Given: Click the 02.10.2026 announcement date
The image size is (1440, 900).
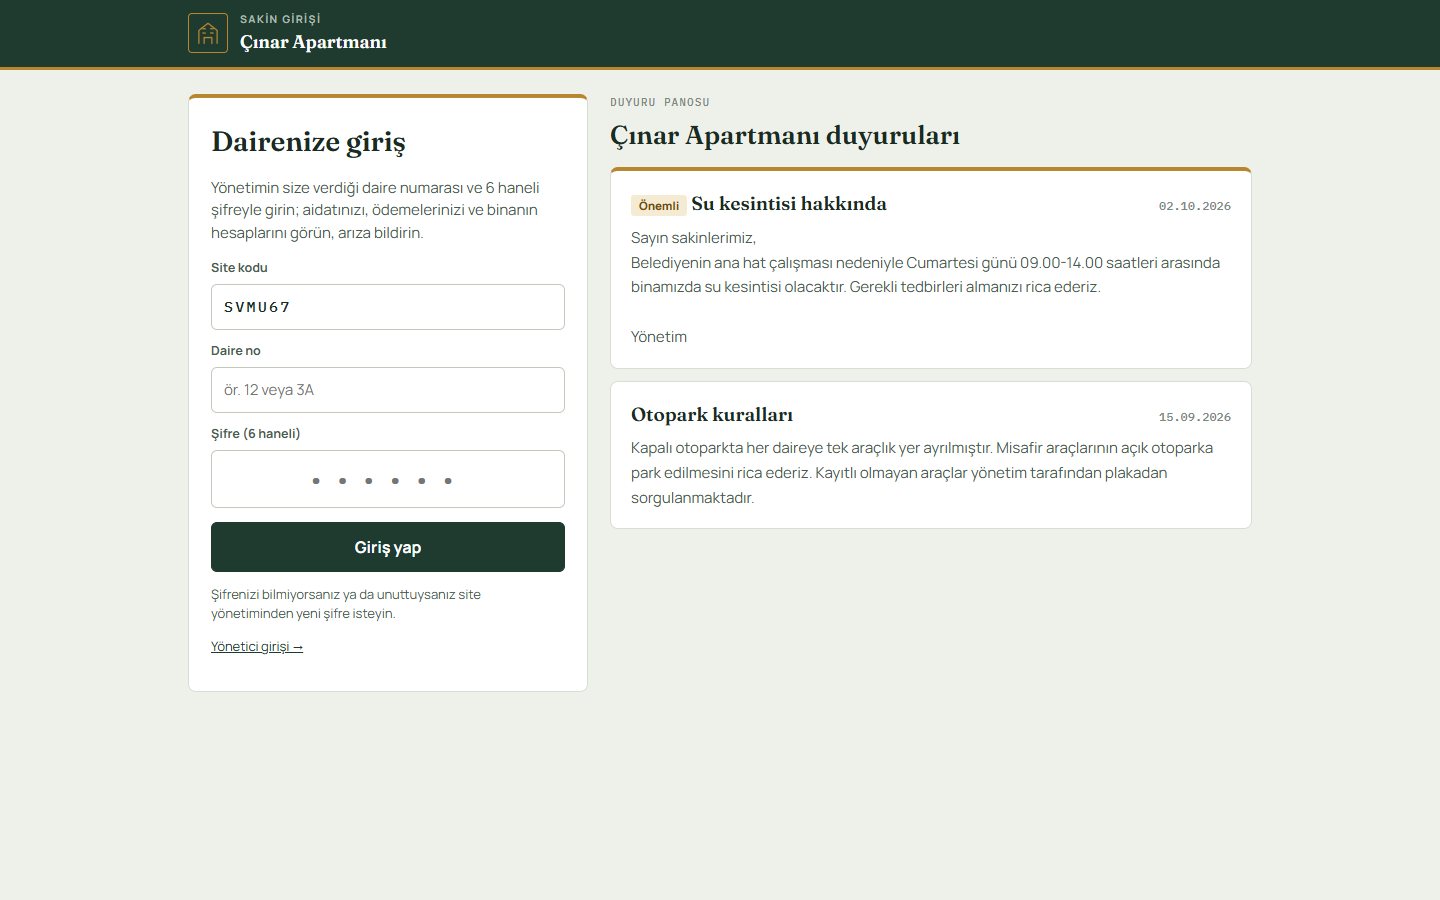Looking at the screenshot, I should pos(1195,206).
